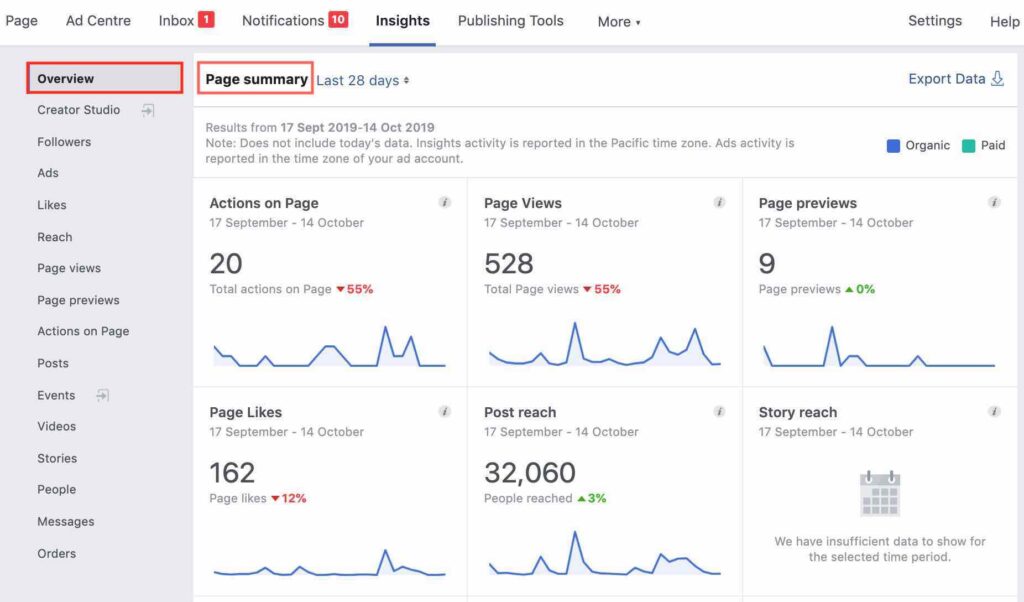Open Creator Studio from the sidebar

pos(78,110)
